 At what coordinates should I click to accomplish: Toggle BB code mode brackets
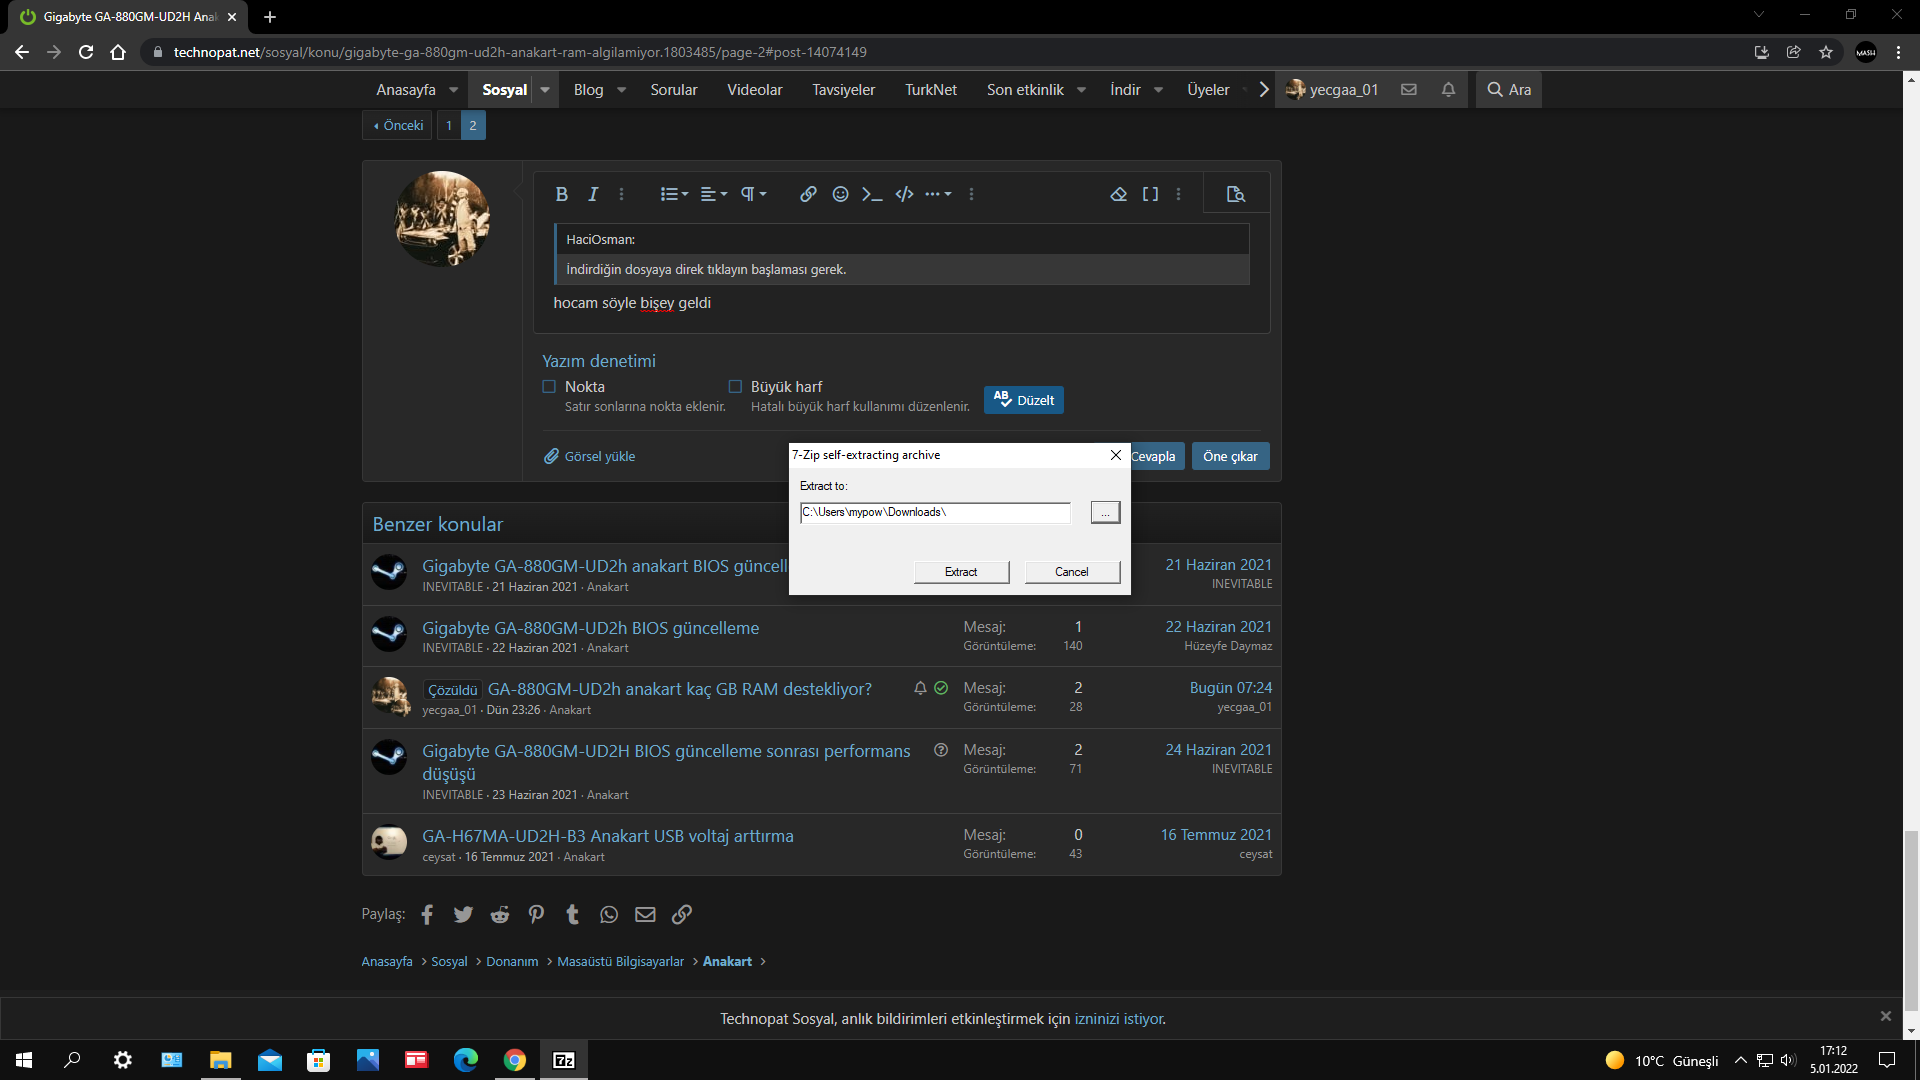click(1150, 194)
